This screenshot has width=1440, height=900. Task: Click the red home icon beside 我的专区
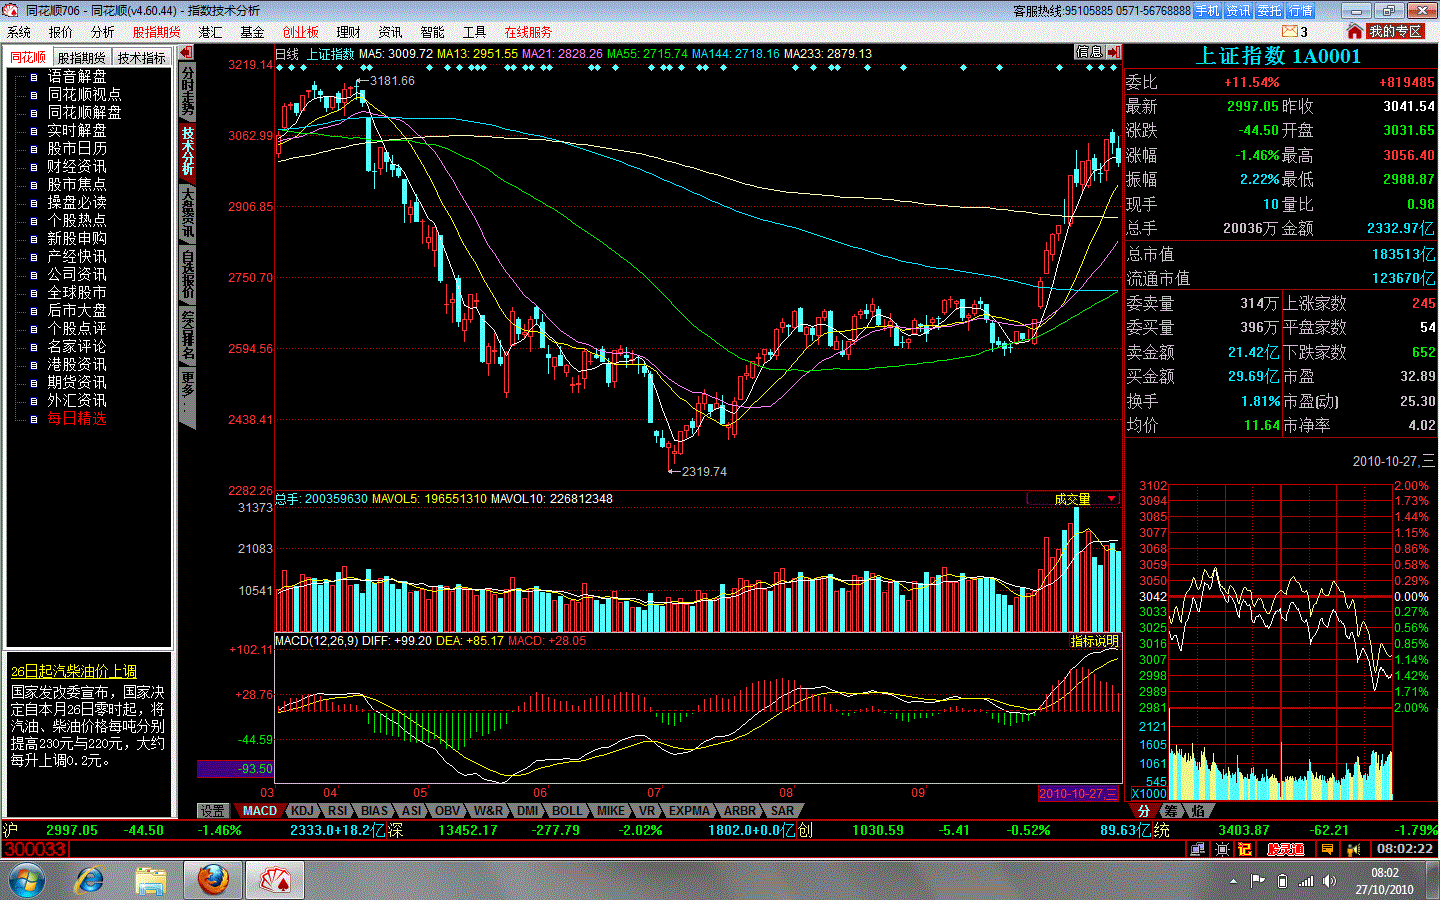pyautogui.click(x=1355, y=31)
